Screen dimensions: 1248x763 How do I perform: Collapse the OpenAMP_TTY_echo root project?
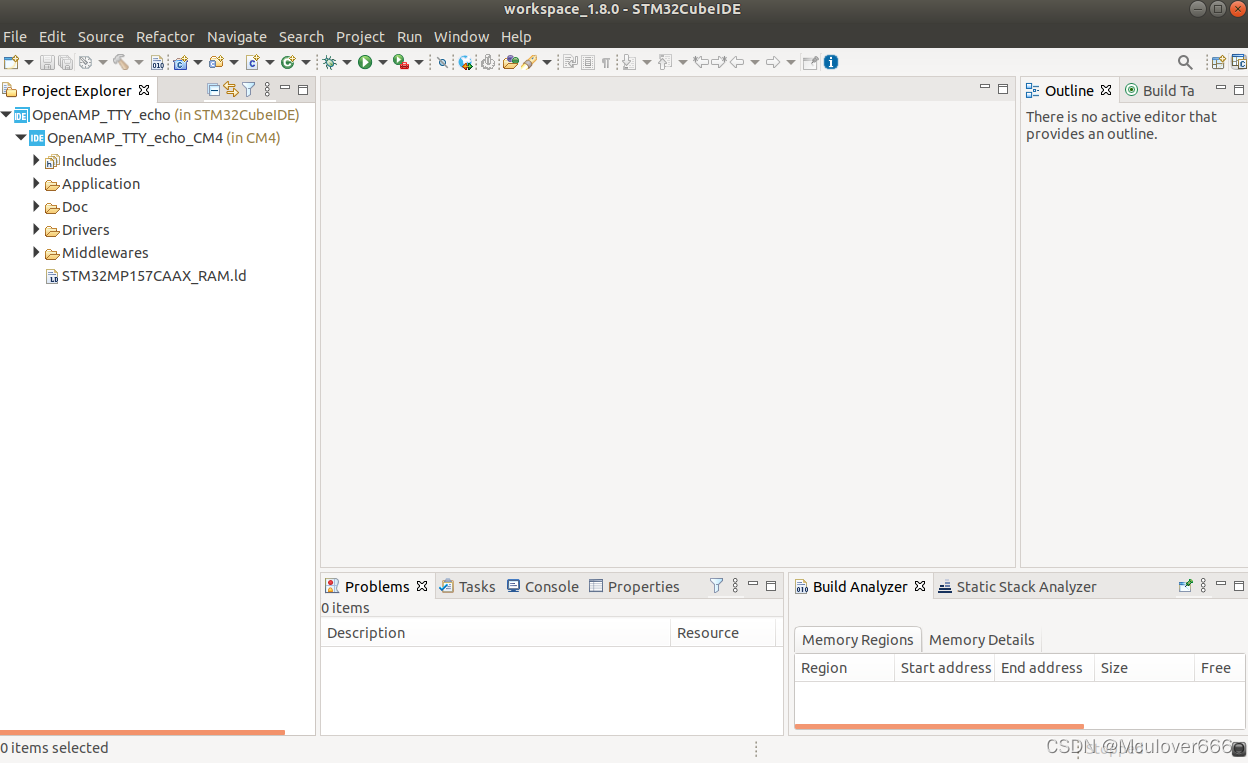click(x=6, y=115)
